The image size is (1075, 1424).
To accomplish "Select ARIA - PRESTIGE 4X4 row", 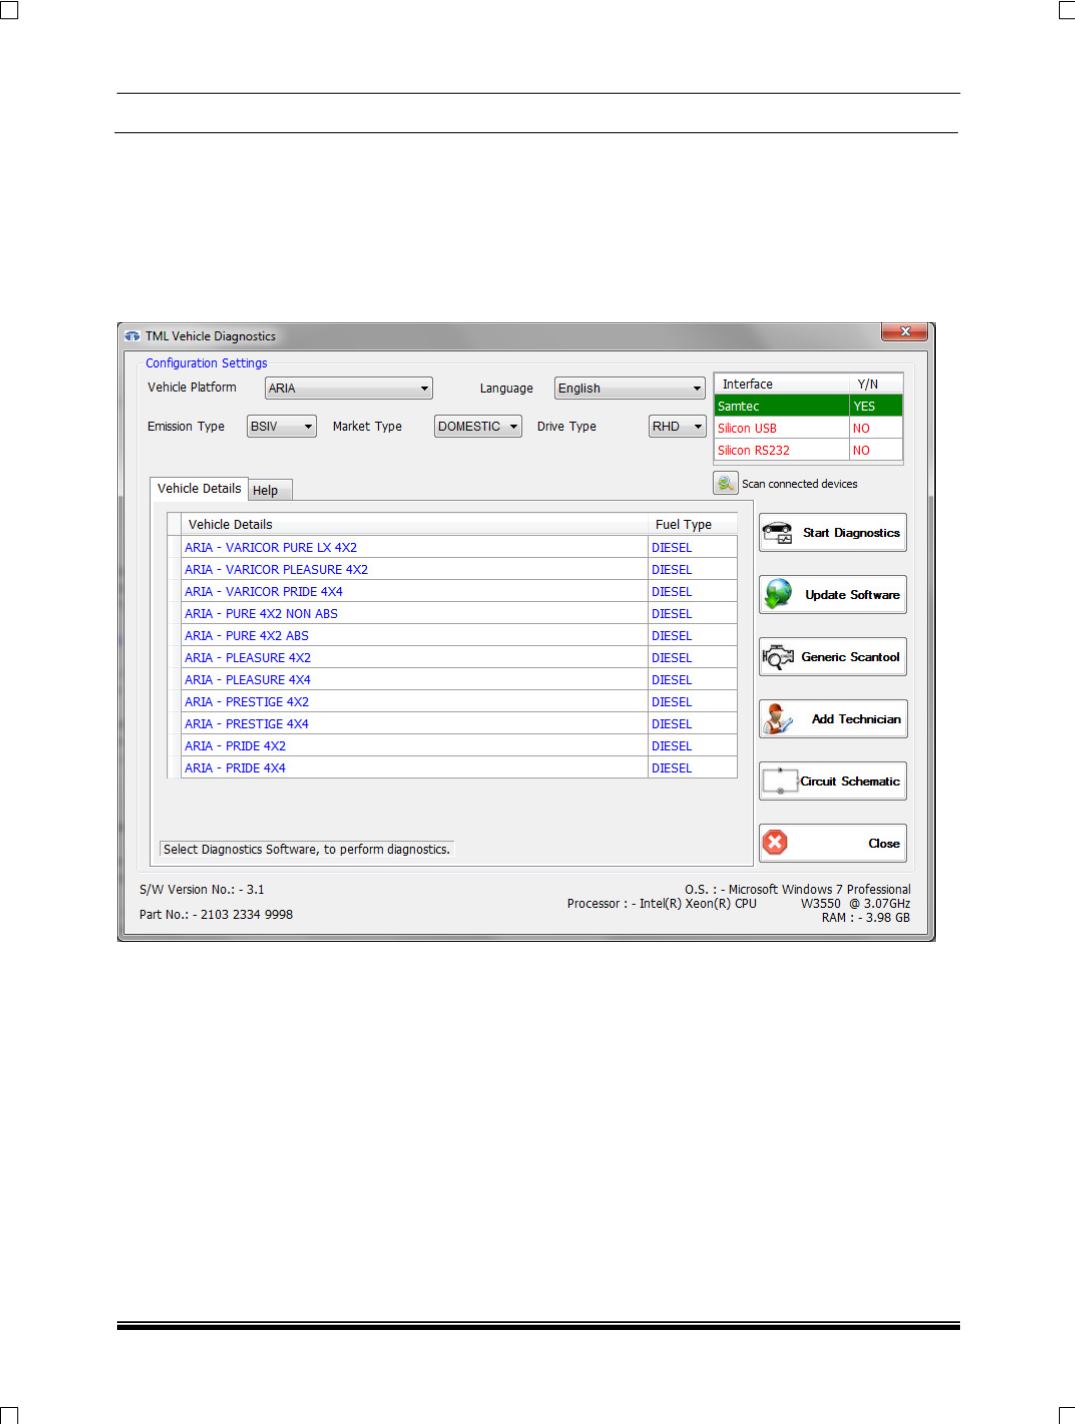I will (x=453, y=723).
